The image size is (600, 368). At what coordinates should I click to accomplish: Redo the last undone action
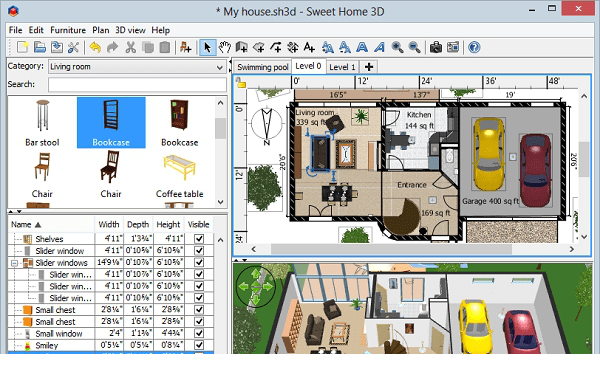[x=112, y=47]
